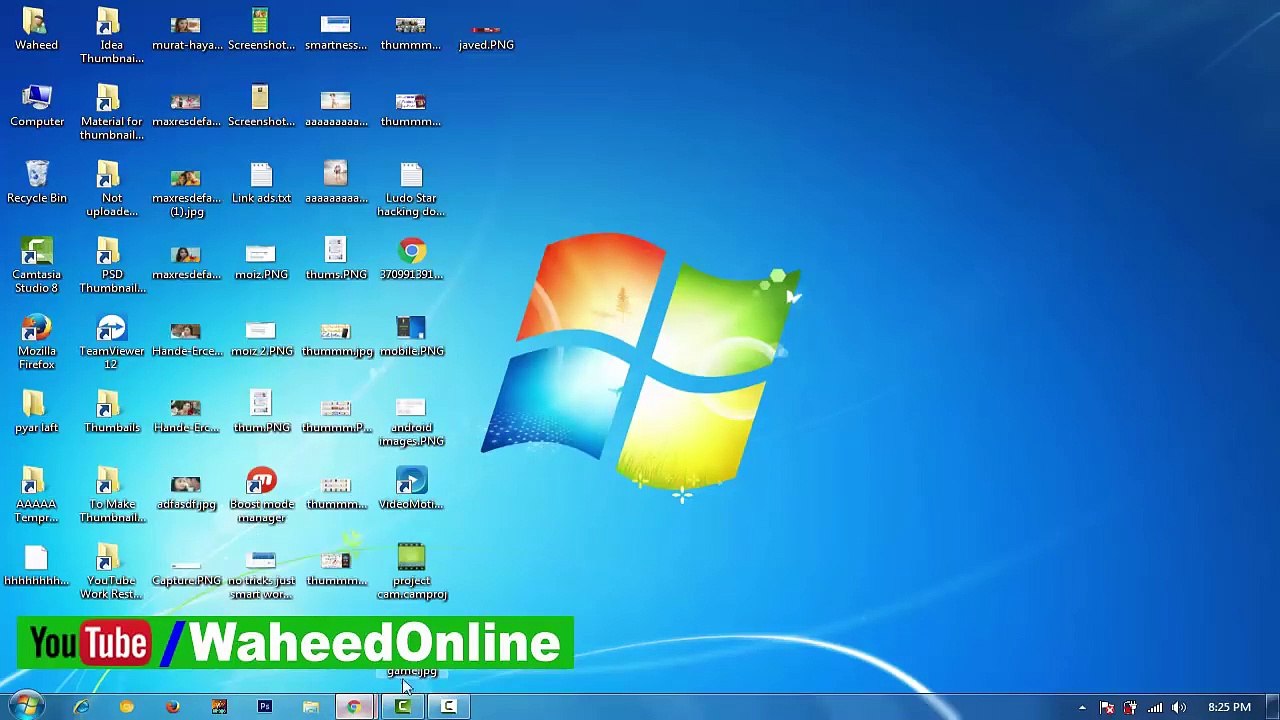Open Photoshop from the taskbar
The image size is (1280, 720).
[265, 707]
